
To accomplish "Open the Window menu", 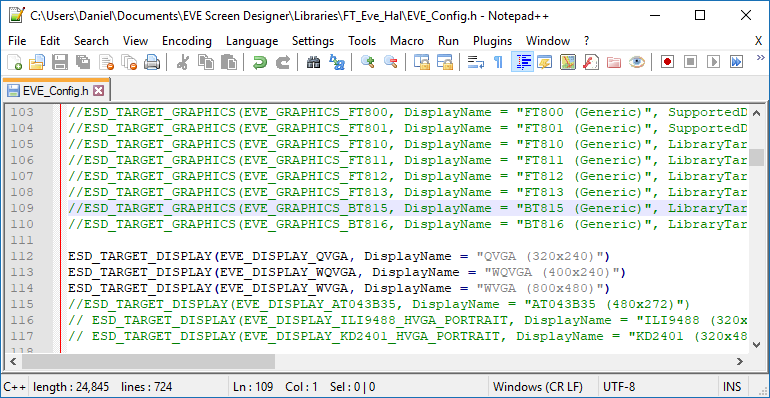I will (x=548, y=41).
